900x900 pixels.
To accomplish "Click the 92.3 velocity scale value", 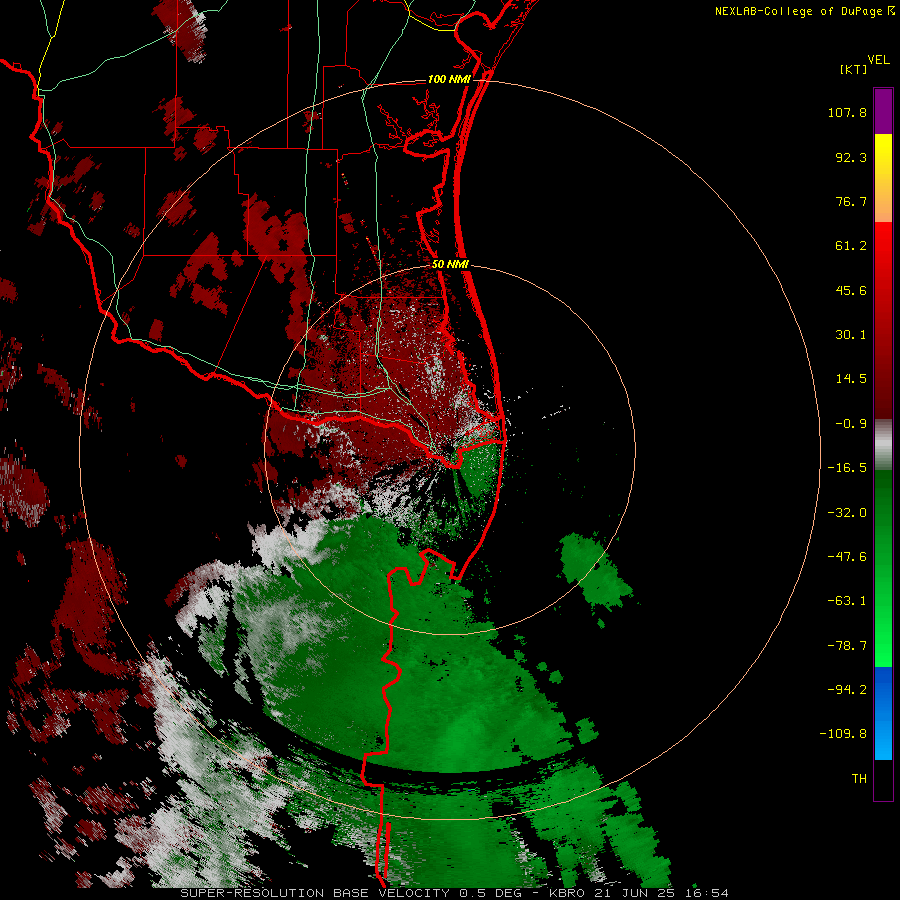I will (x=851, y=157).
